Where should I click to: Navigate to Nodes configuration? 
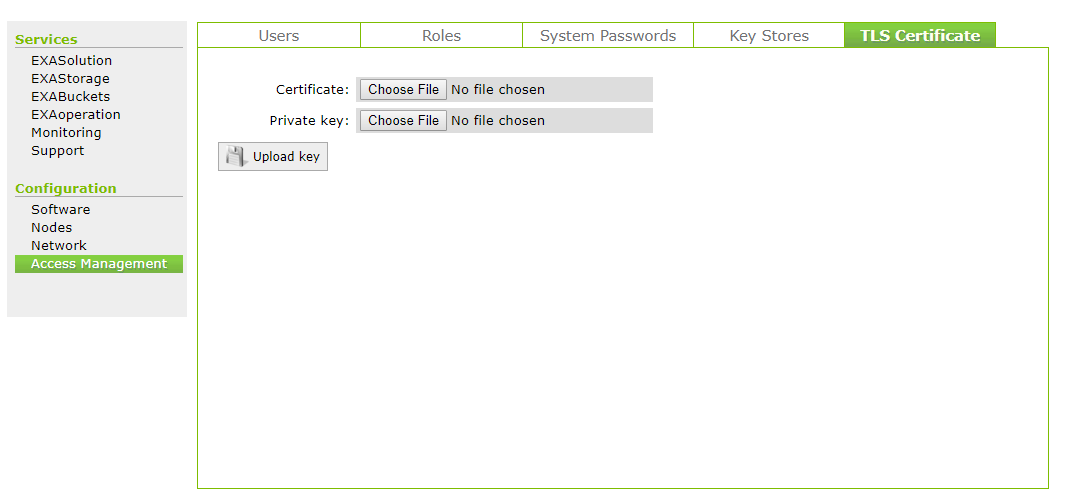[51, 228]
